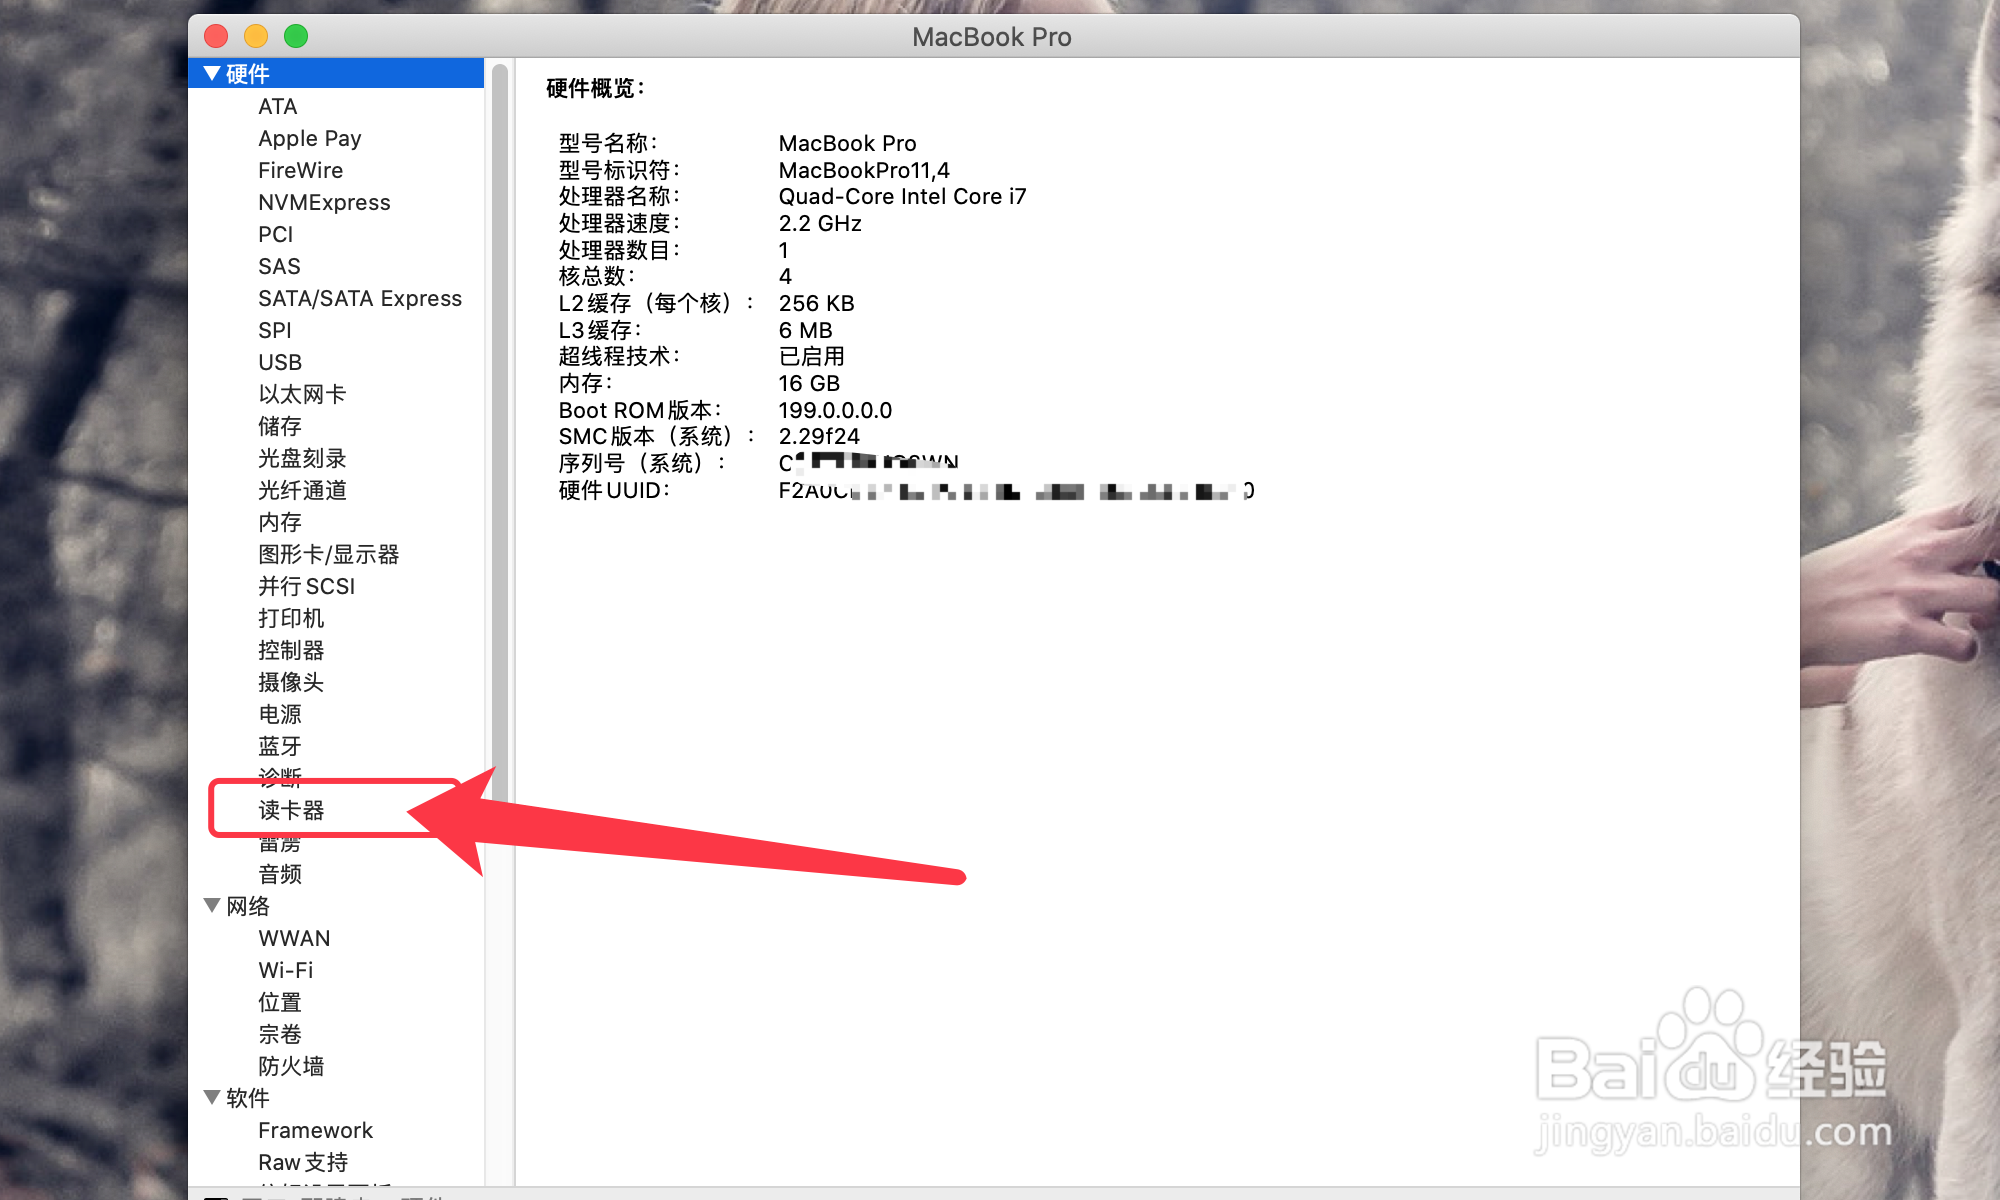Select SAS in the sidebar
The image size is (2000, 1200).
[279, 266]
